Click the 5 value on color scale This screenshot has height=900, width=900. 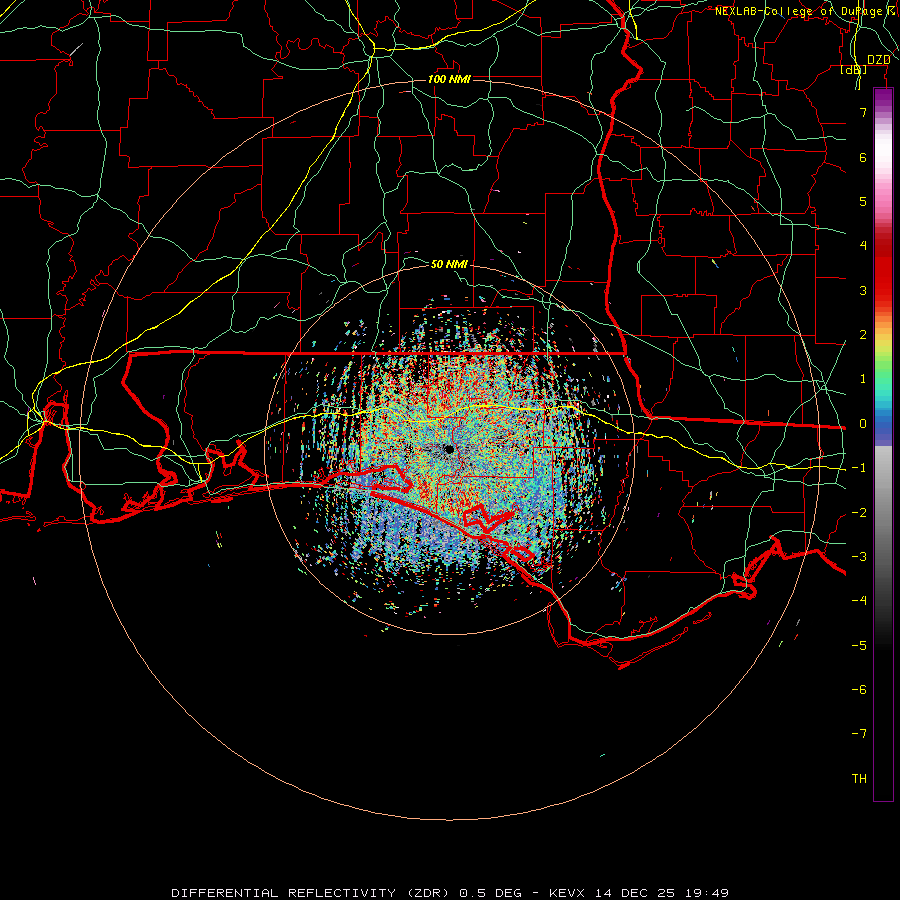863,201
